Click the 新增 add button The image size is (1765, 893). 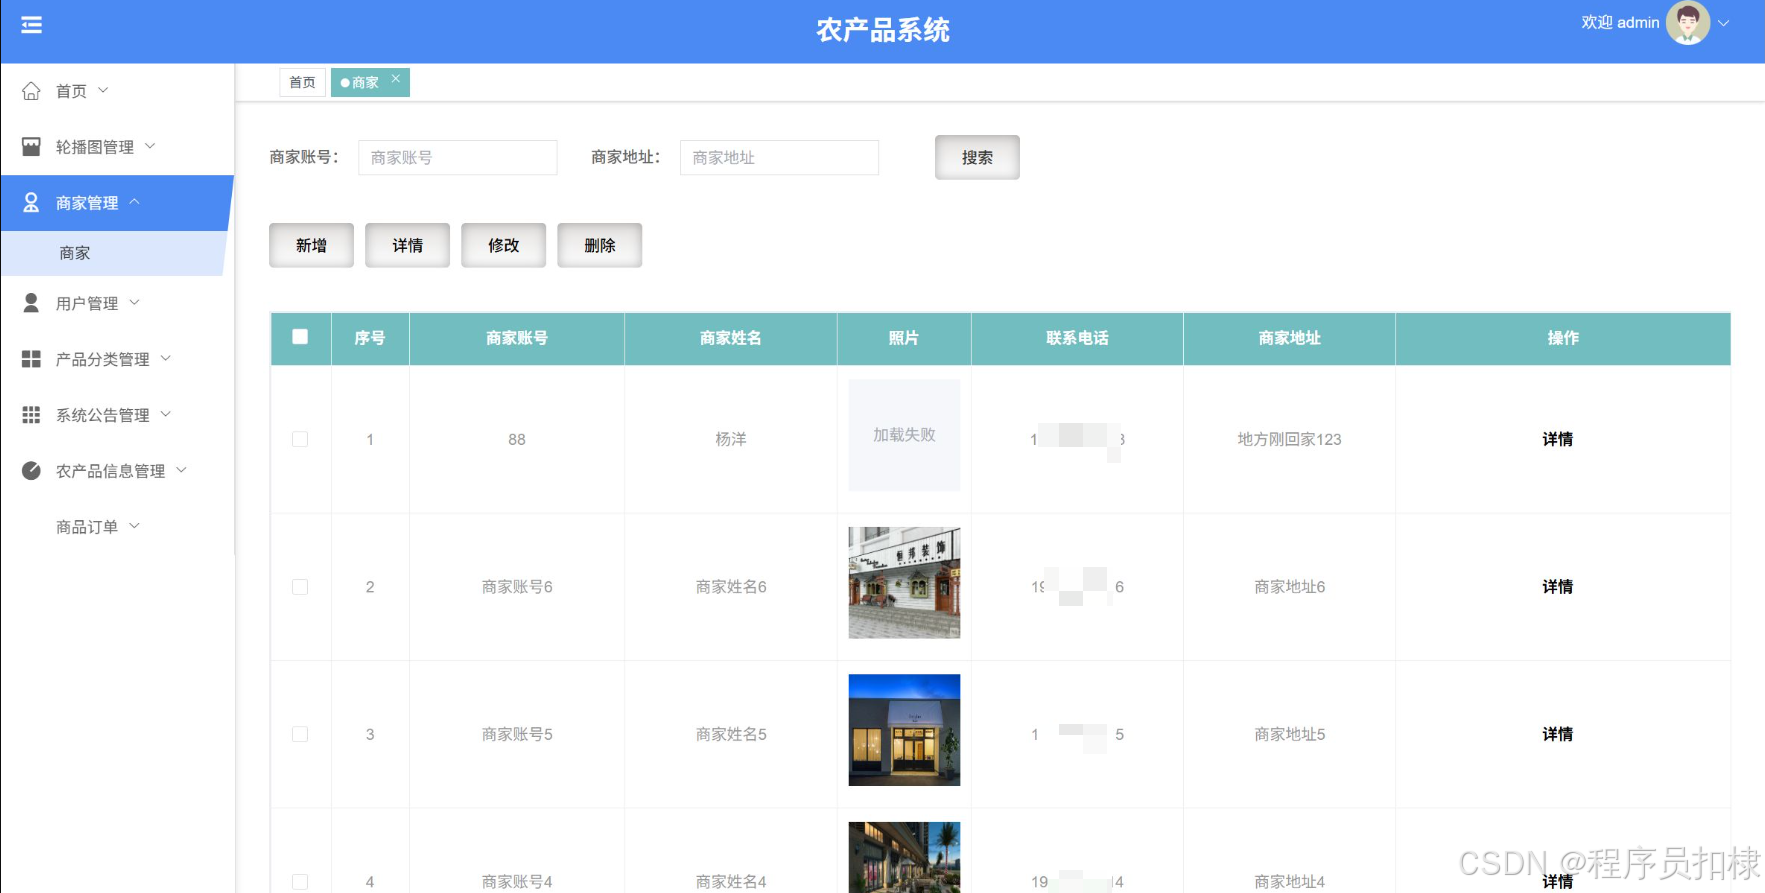click(x=311, y=245)
